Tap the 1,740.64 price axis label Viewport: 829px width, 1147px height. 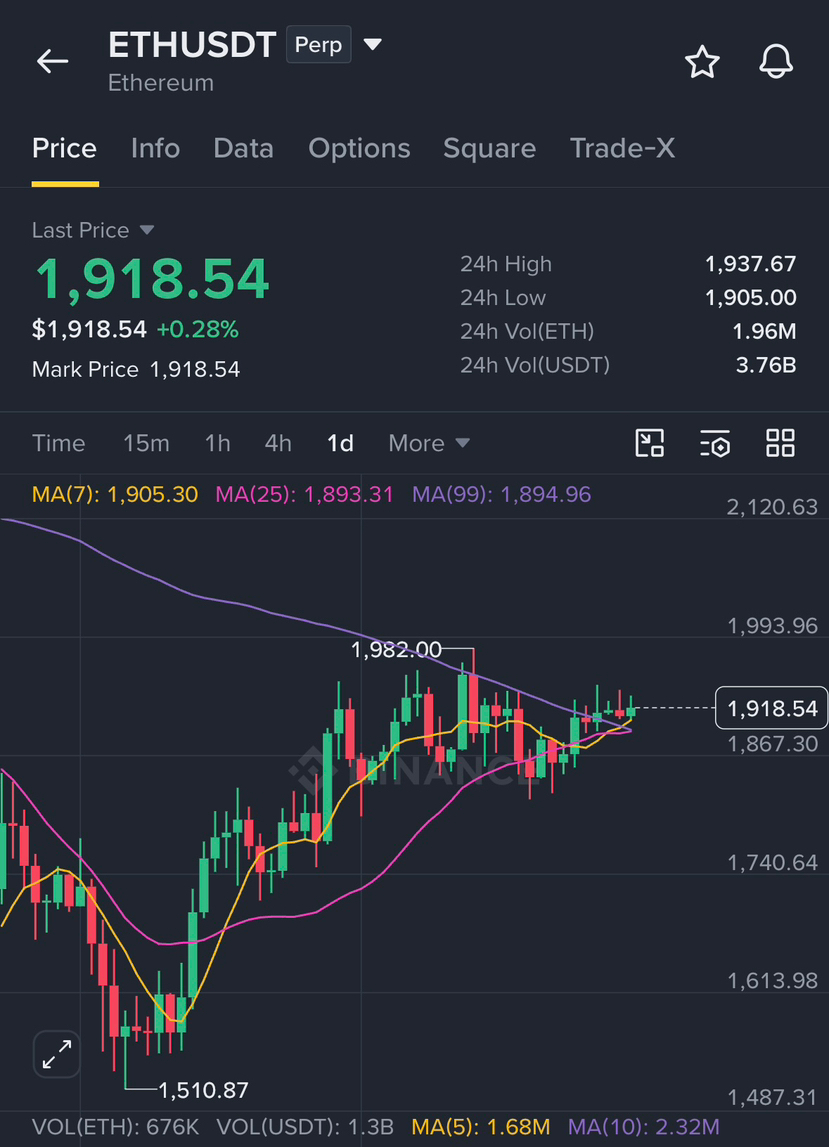tap(772, 863)
